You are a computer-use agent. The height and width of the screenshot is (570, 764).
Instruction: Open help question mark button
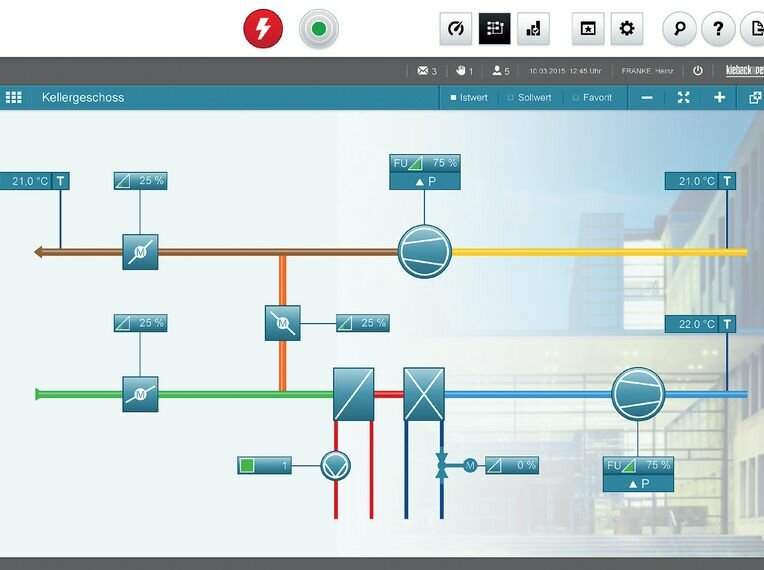[x=718, y=29]
